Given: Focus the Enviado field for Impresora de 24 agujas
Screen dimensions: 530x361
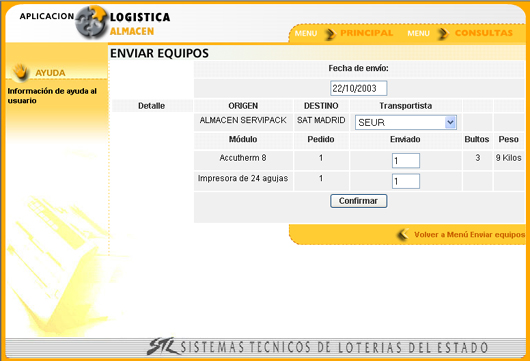Looking at the screenshot, I should 406,181.
